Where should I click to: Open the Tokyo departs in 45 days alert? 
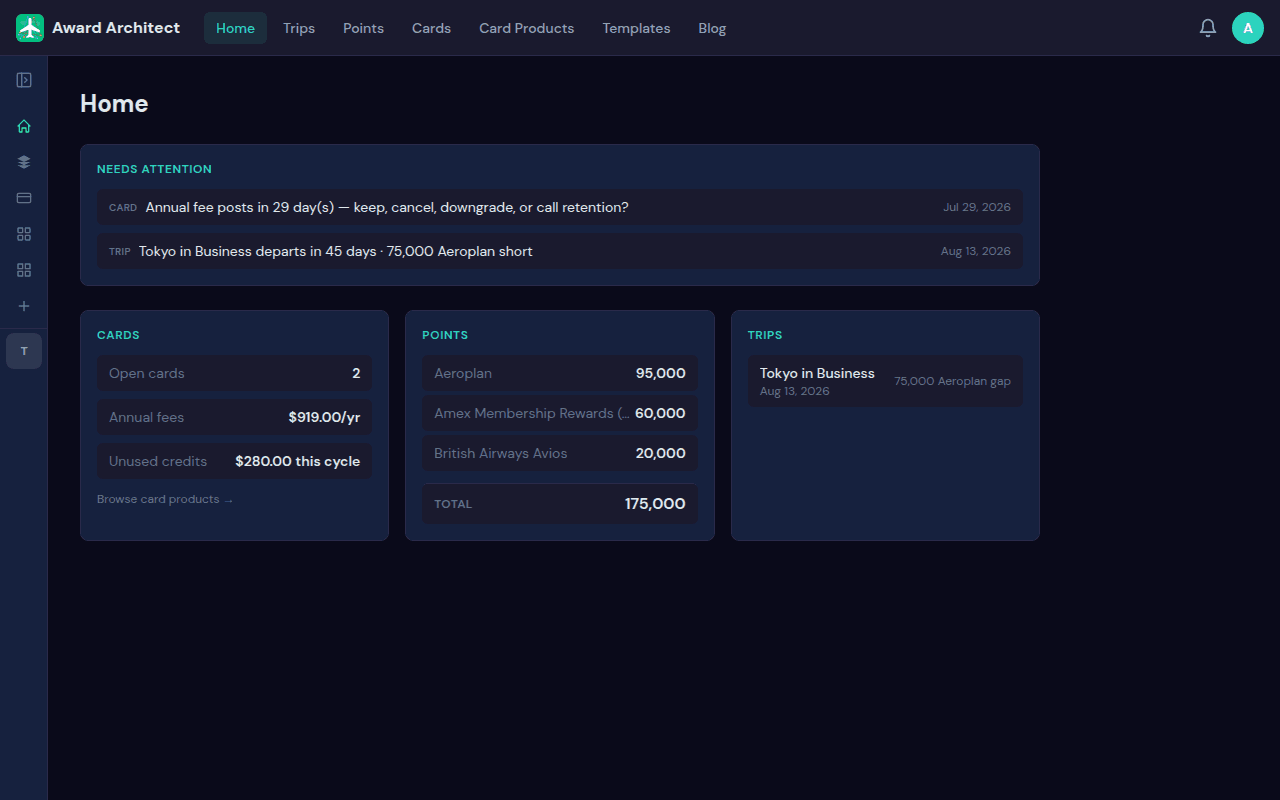coord(560,251)
